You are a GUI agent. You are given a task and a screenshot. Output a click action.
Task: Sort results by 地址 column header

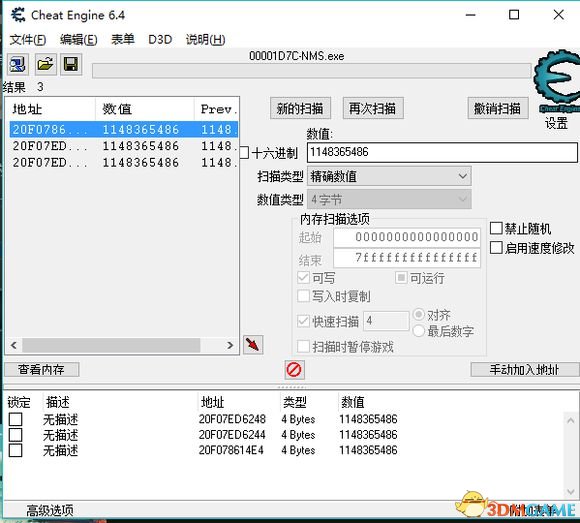coord(51,109)
